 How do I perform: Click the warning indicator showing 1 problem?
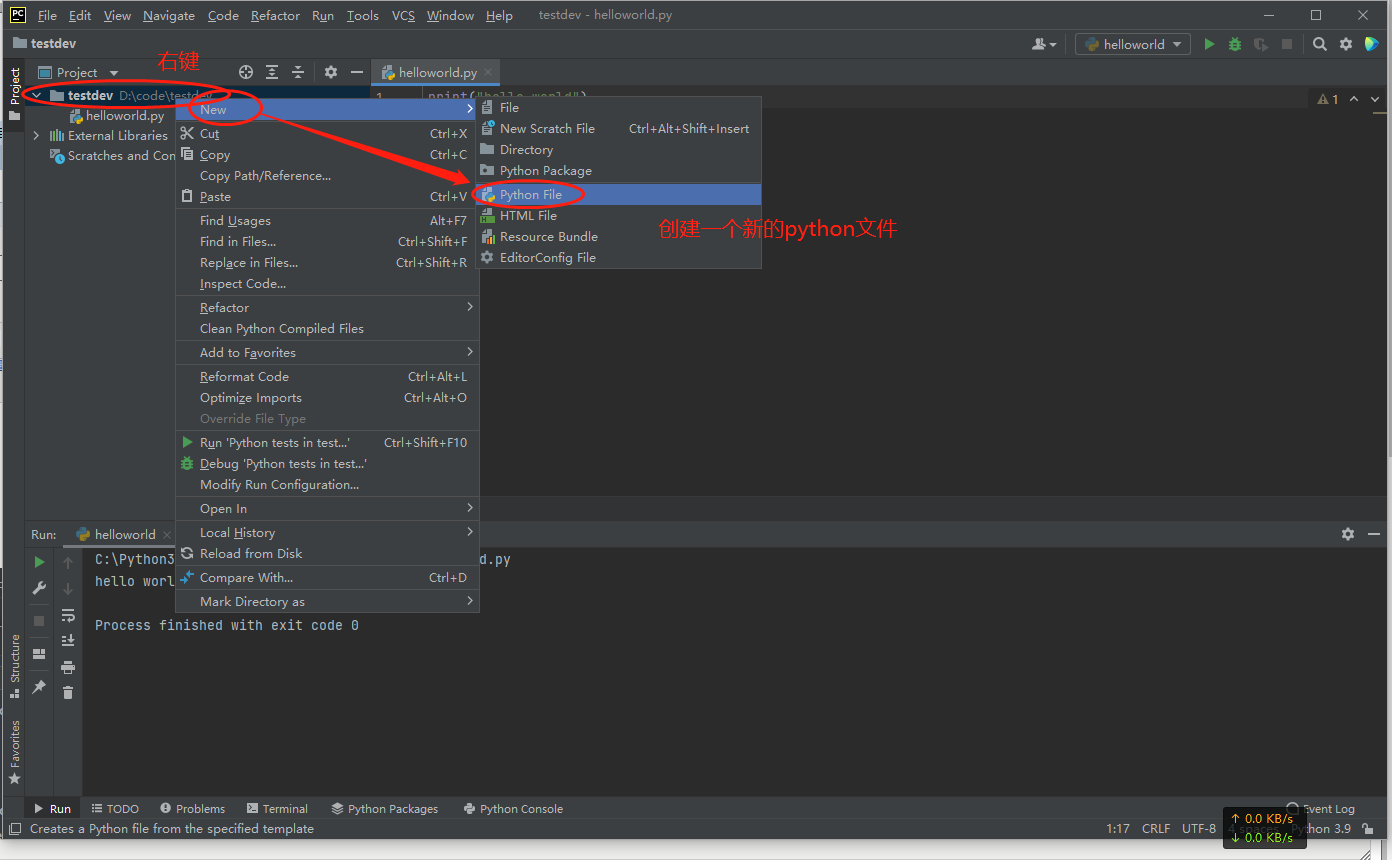click(1328, 99)
